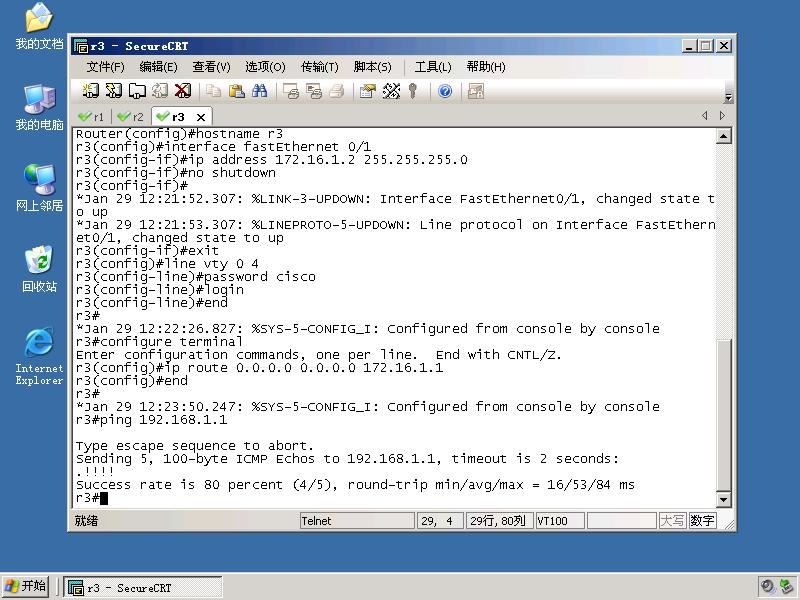Select the 网上邻居 desktop icon
The height and width of the screenshot is (600, 800).
click(x=39, y=188)
